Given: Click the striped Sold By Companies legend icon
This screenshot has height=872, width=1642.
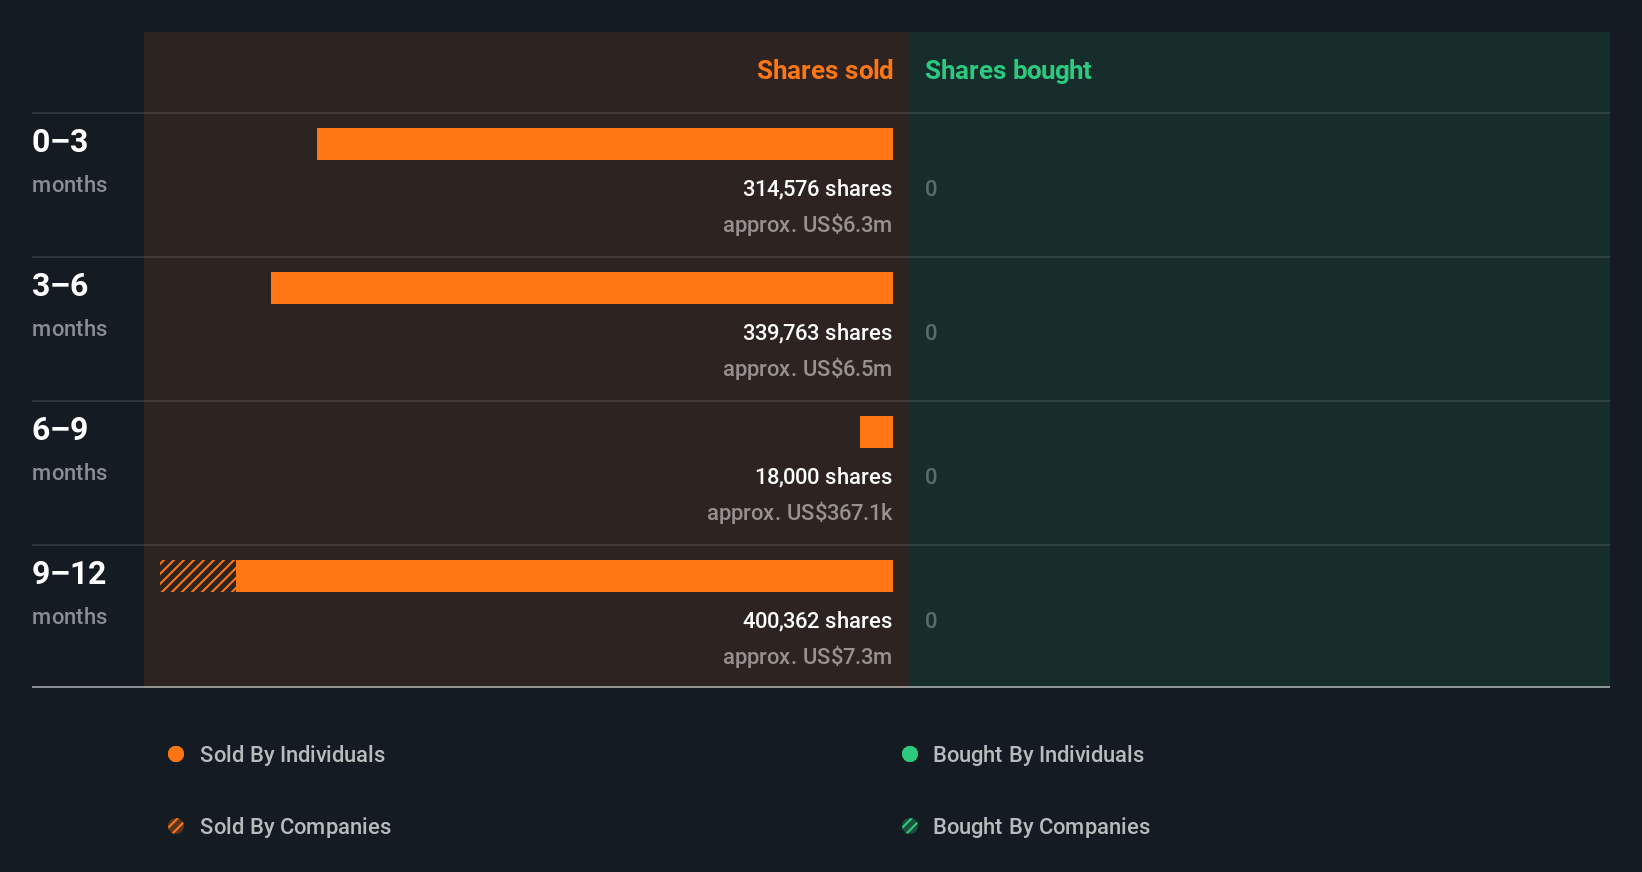Looking at the screenshot, I should point(176,826).
